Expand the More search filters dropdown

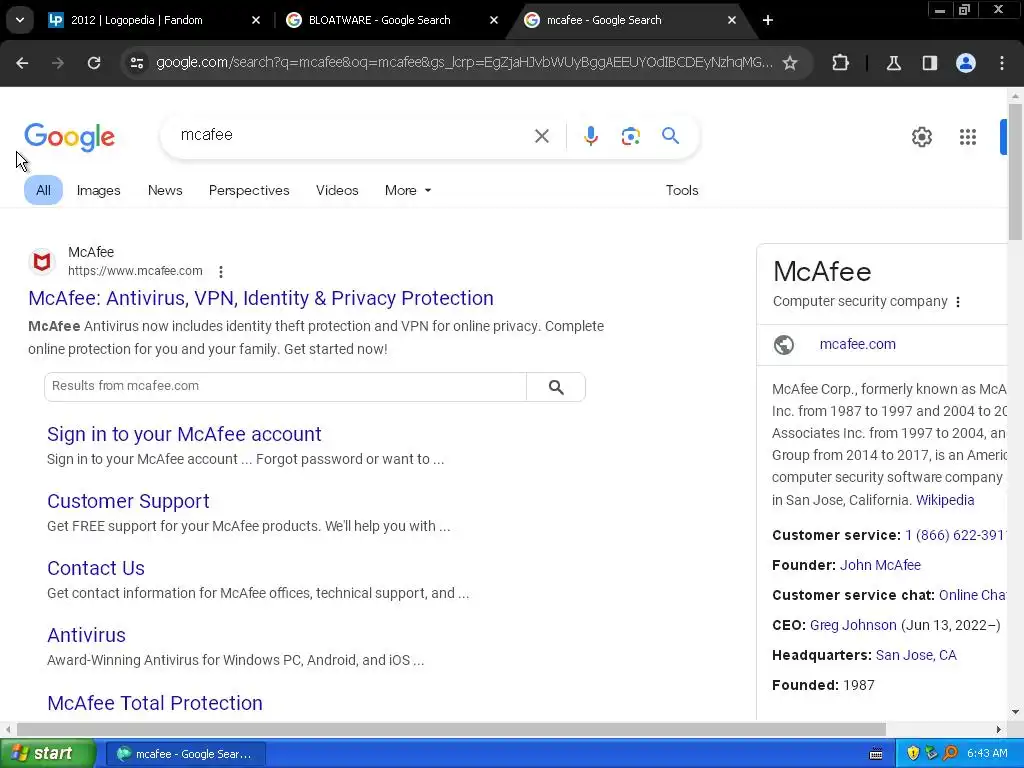[408, 190]
